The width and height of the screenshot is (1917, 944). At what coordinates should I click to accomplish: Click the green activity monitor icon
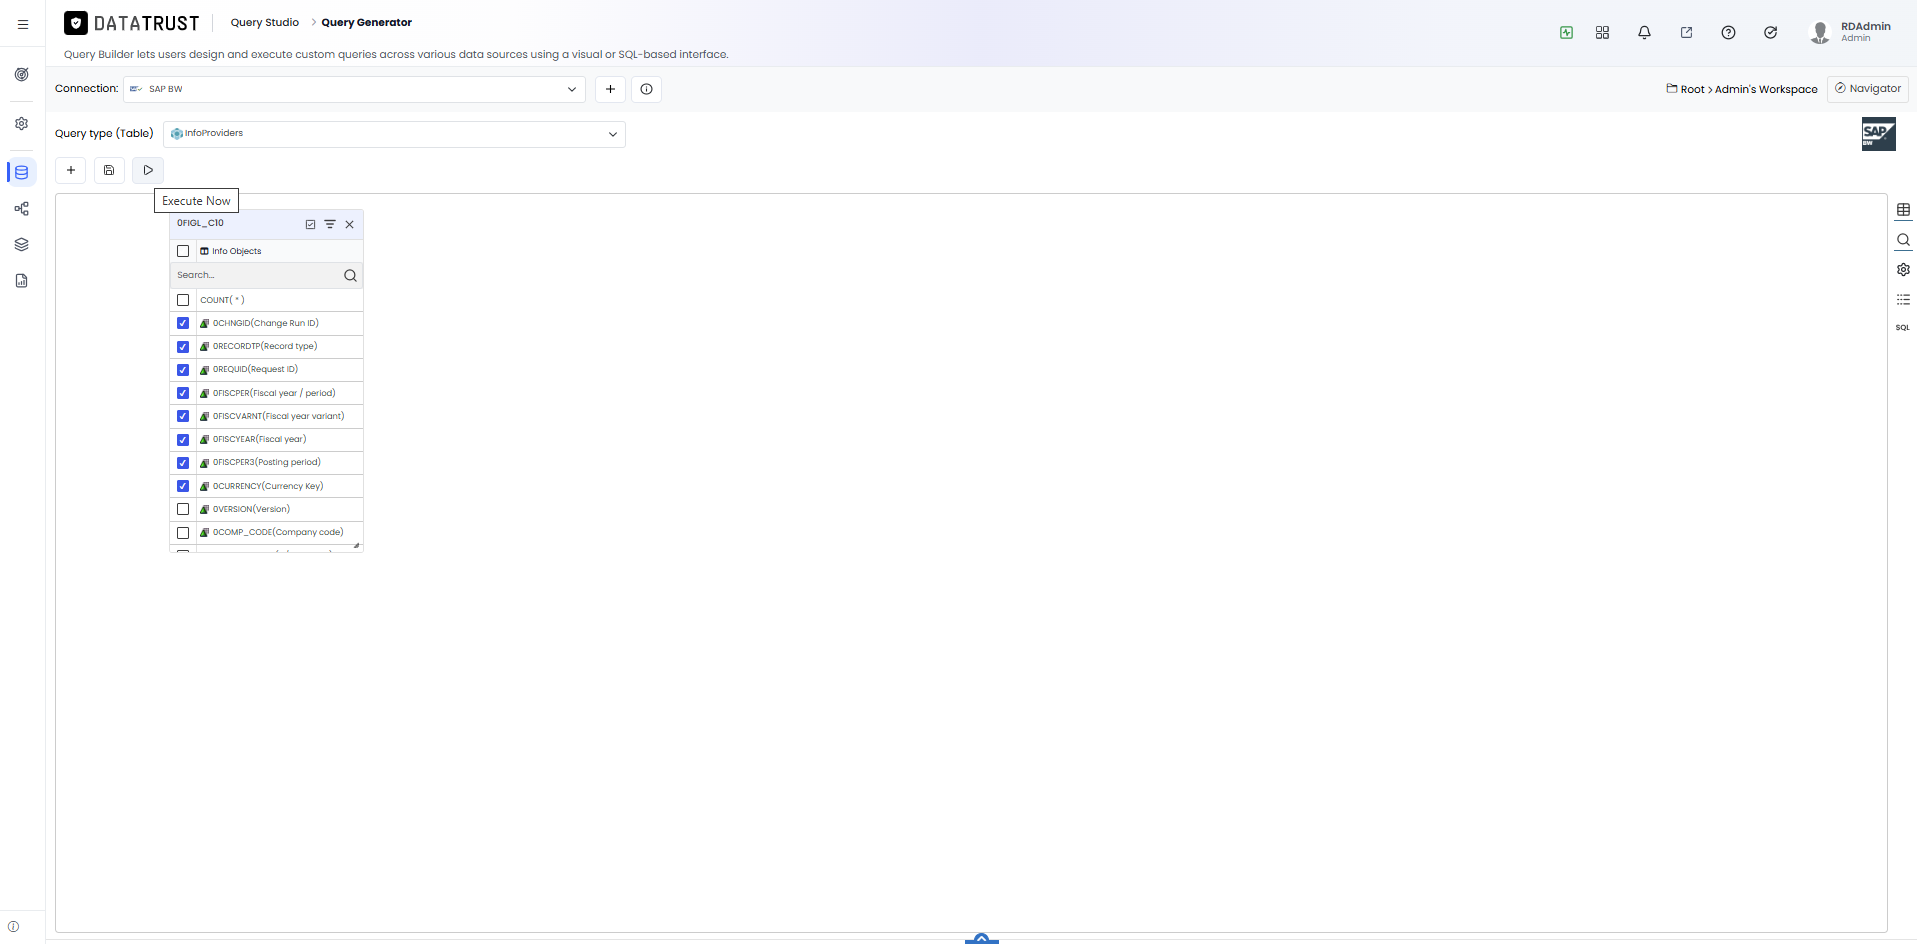coord(1566,32)
